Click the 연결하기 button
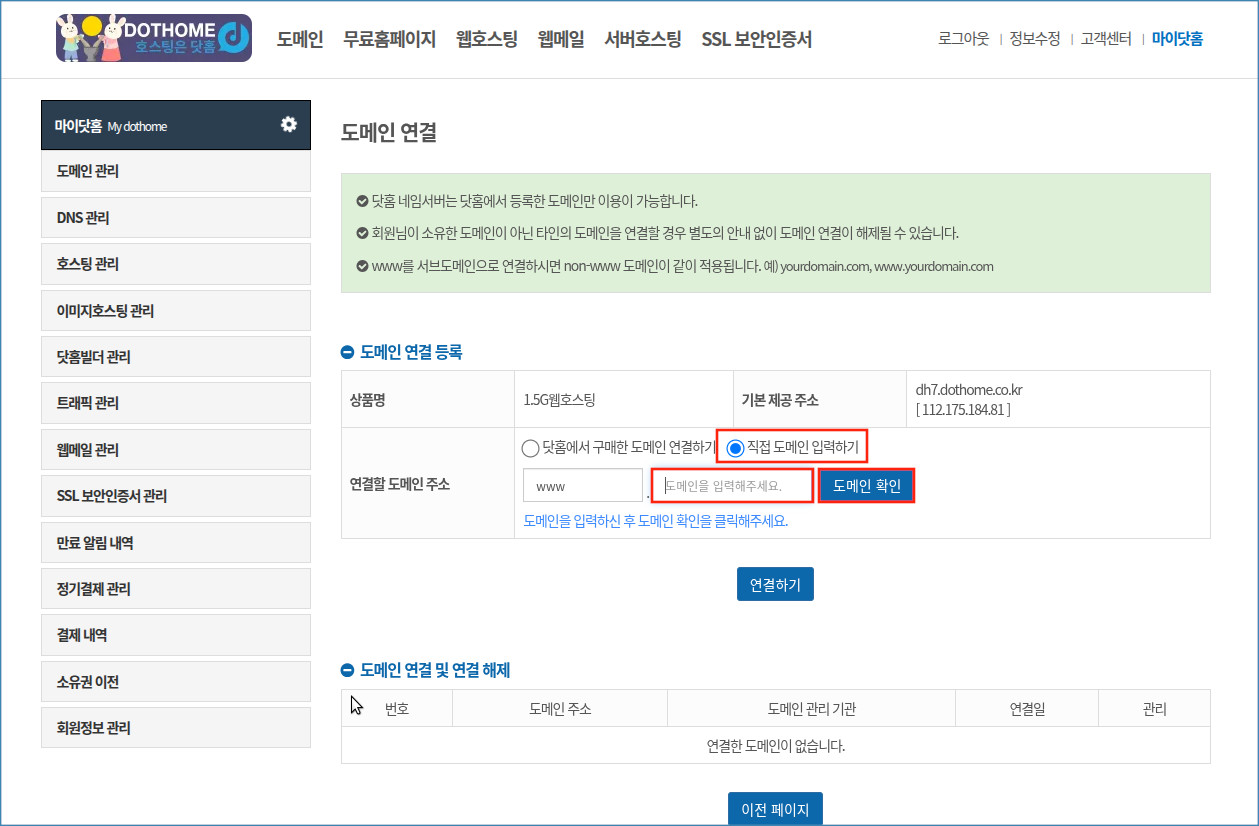 (775, 585)
